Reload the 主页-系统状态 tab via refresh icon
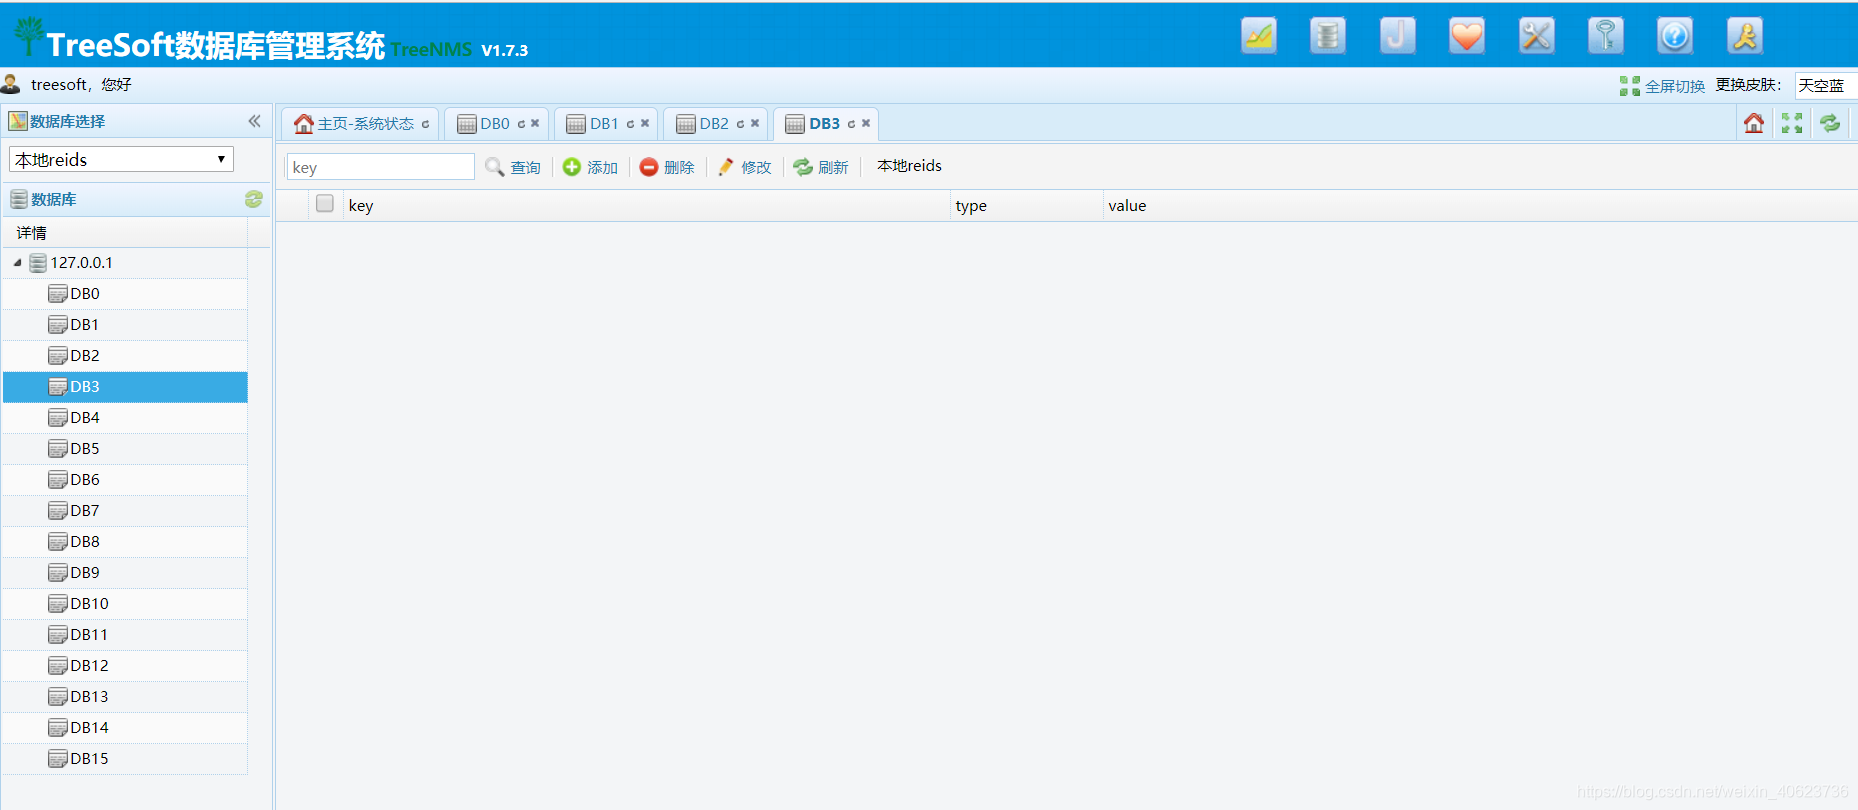 point(425,124)
